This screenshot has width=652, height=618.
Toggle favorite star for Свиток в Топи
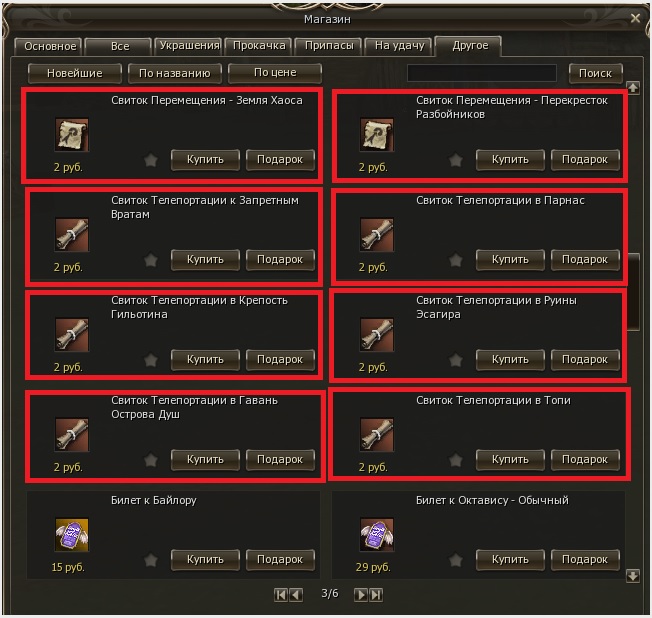coord(456,460)
